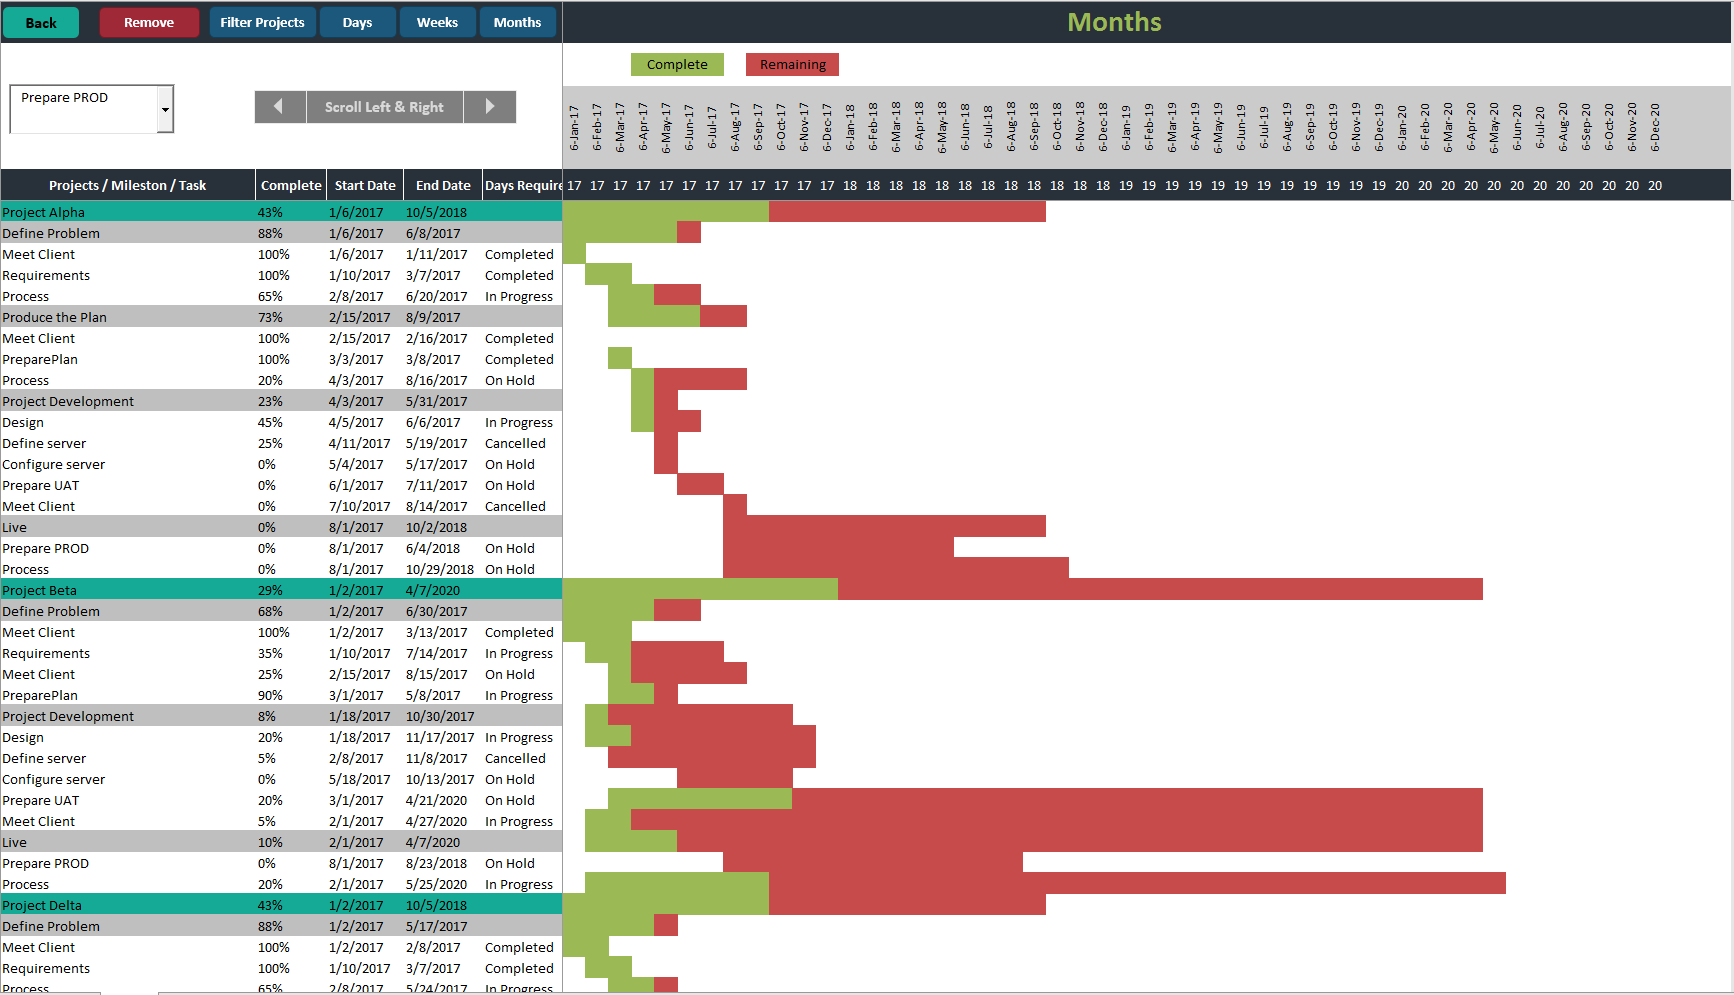The height and width of the screenshot is (995, 1734).
Task: Select the Project Alpha header row
Action: pyautogui.click(x=120, y=211)
